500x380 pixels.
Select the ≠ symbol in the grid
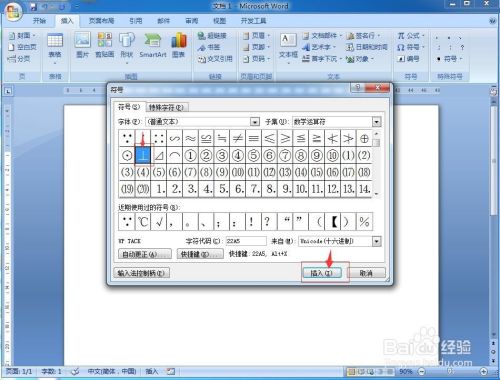238,138
